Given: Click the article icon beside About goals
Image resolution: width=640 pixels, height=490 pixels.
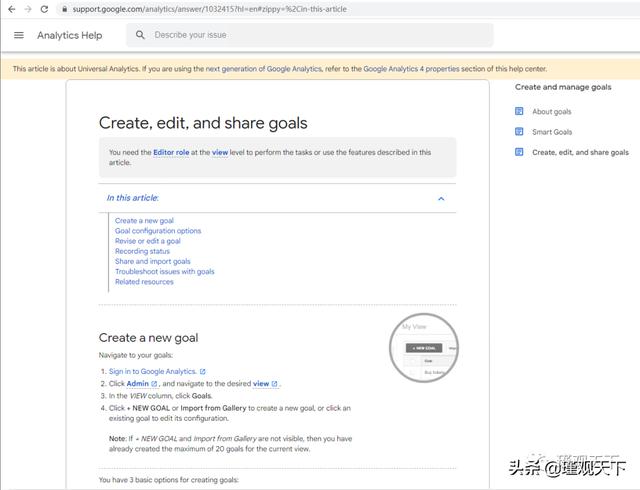Looking at the screenshot, I should (519, 111).
